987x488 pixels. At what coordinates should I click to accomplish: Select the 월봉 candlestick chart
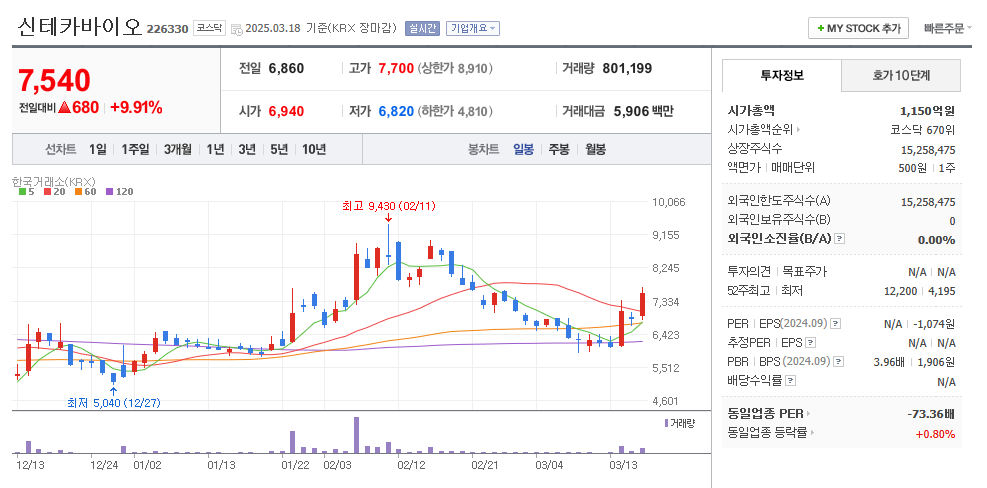595,149
